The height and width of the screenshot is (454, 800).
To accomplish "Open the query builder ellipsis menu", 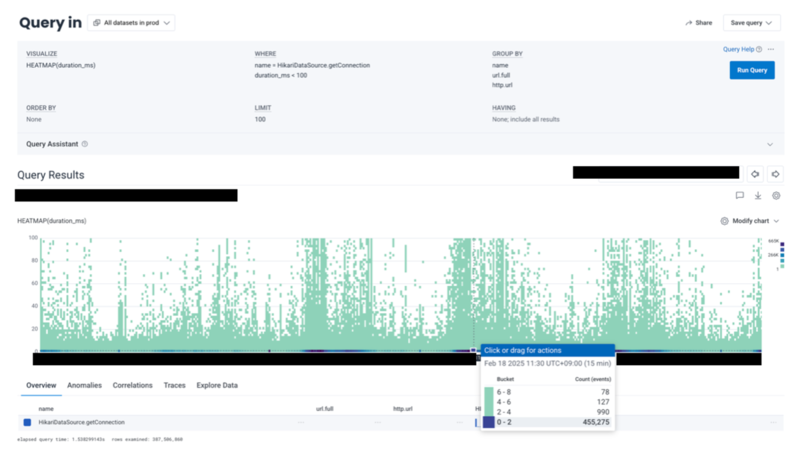I will (x=771, y=49).
